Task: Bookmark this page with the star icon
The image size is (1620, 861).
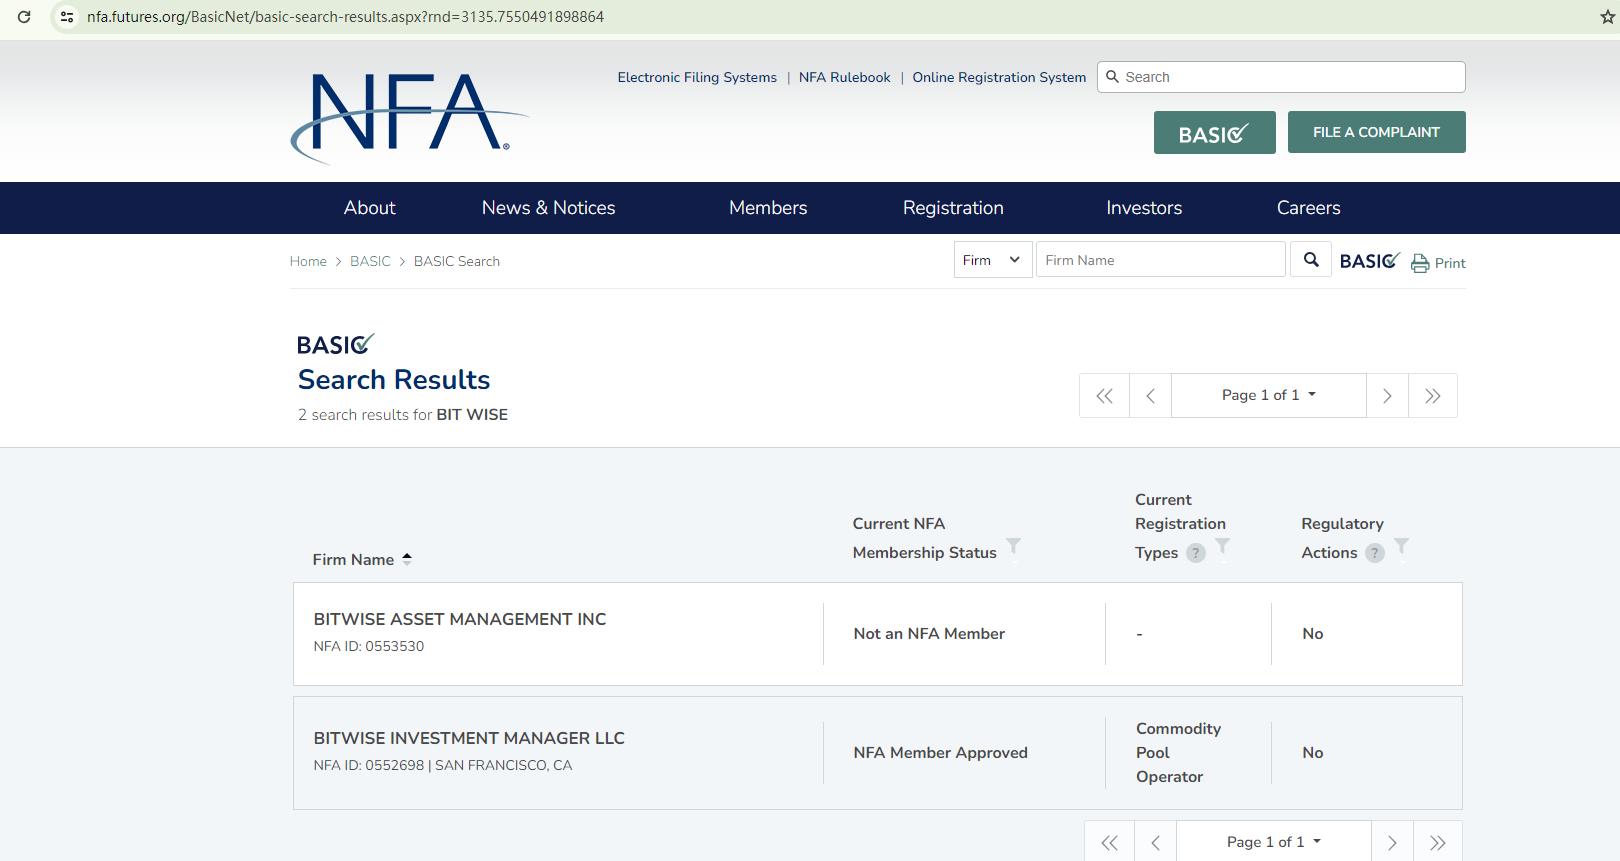Action: [1608, 17]
